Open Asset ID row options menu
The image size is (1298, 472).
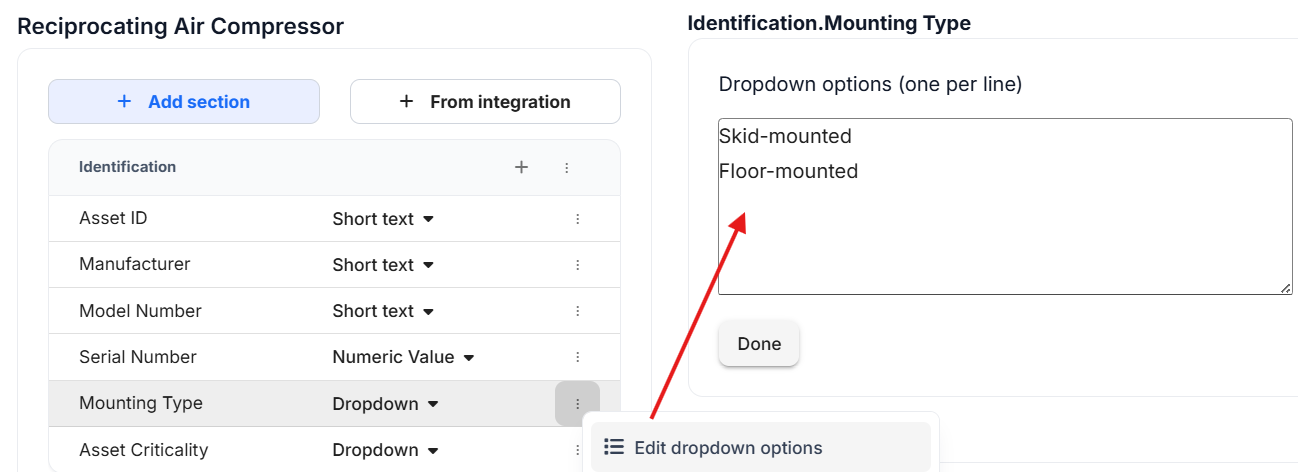(577, 219)
